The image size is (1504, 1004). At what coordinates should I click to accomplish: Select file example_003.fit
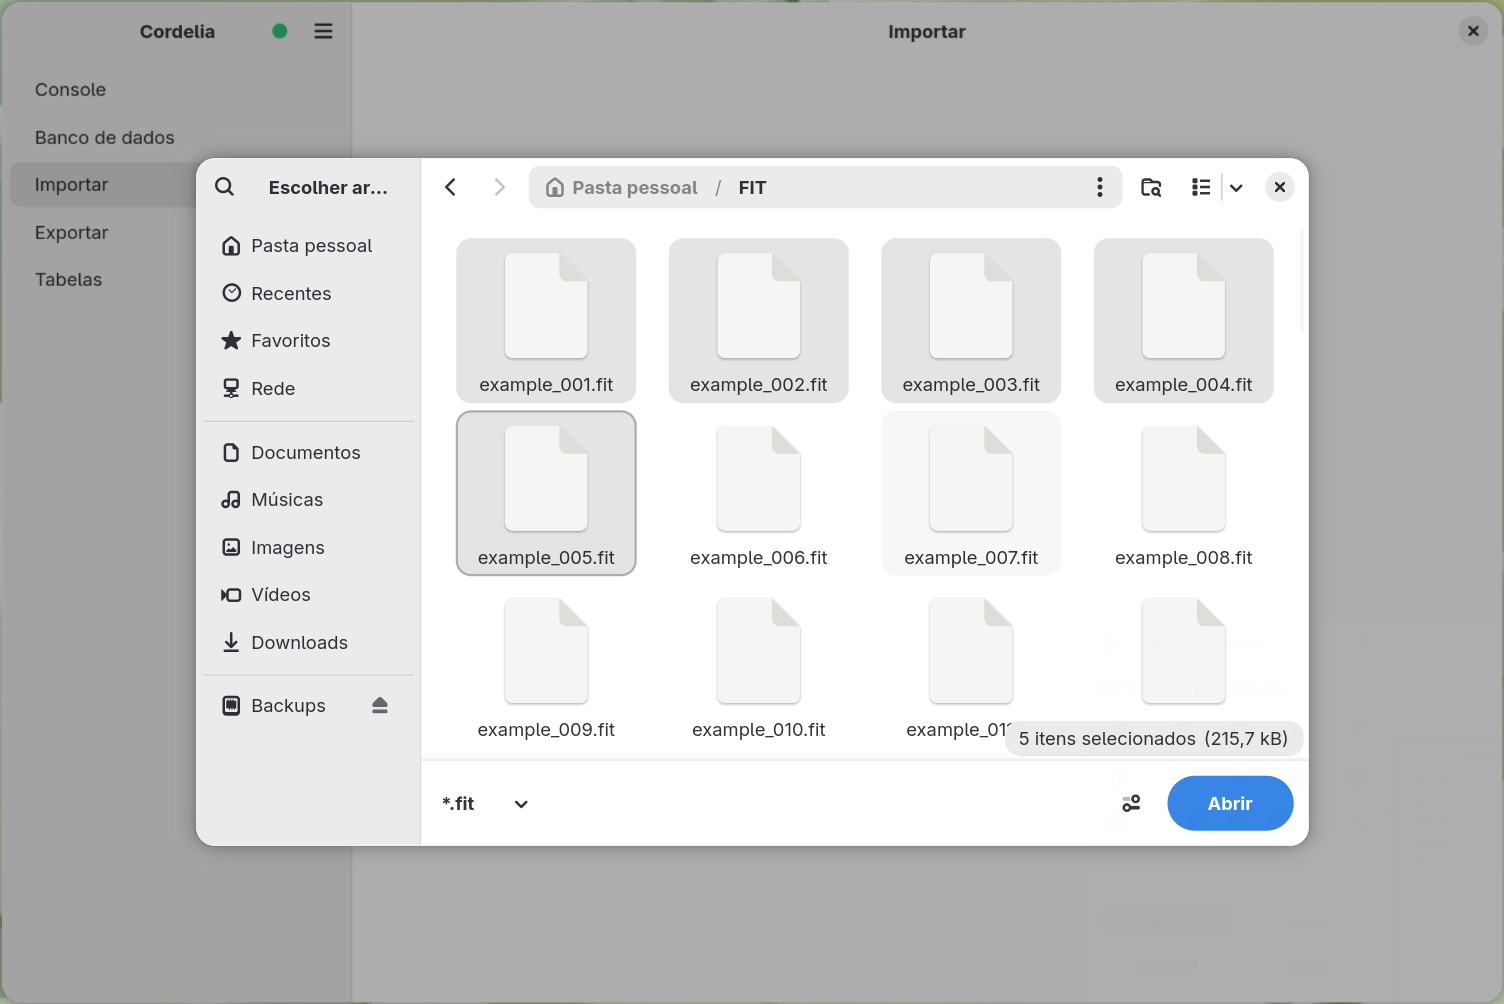[x=971, y=320]
